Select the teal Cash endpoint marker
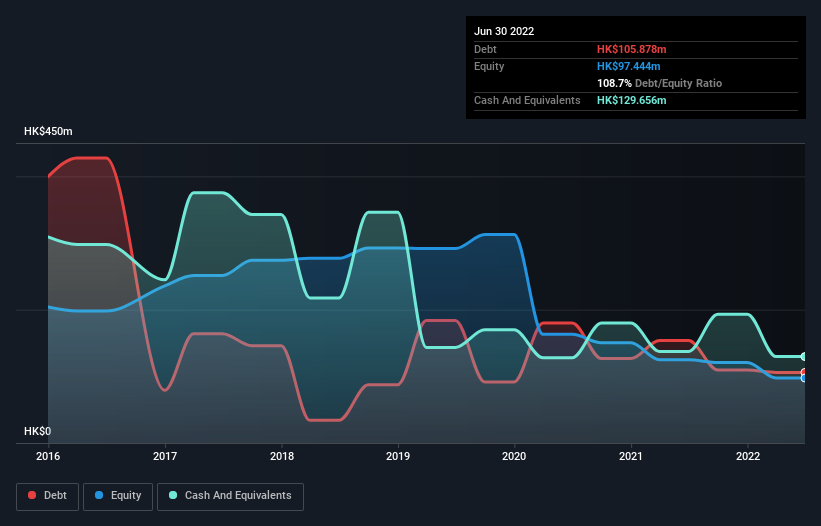This screenshot has height=526, width=821. (x=804, y=356)
